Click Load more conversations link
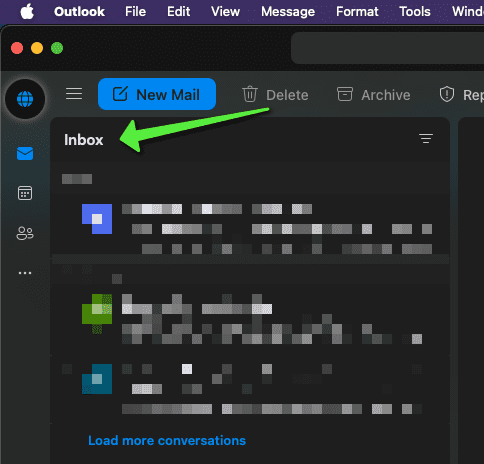Image resolution: width=484 pixels, height=464 pixels. pos(167,441)
